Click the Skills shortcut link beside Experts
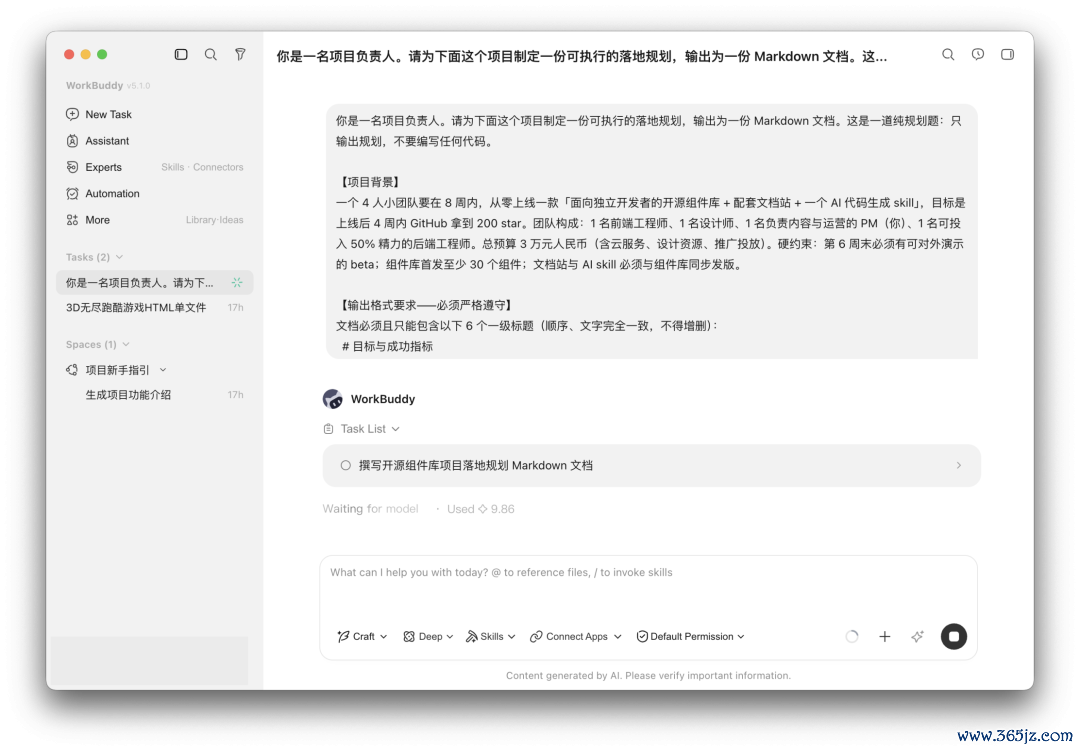This screenshot has width=1080, height=751. pos(172,167)
